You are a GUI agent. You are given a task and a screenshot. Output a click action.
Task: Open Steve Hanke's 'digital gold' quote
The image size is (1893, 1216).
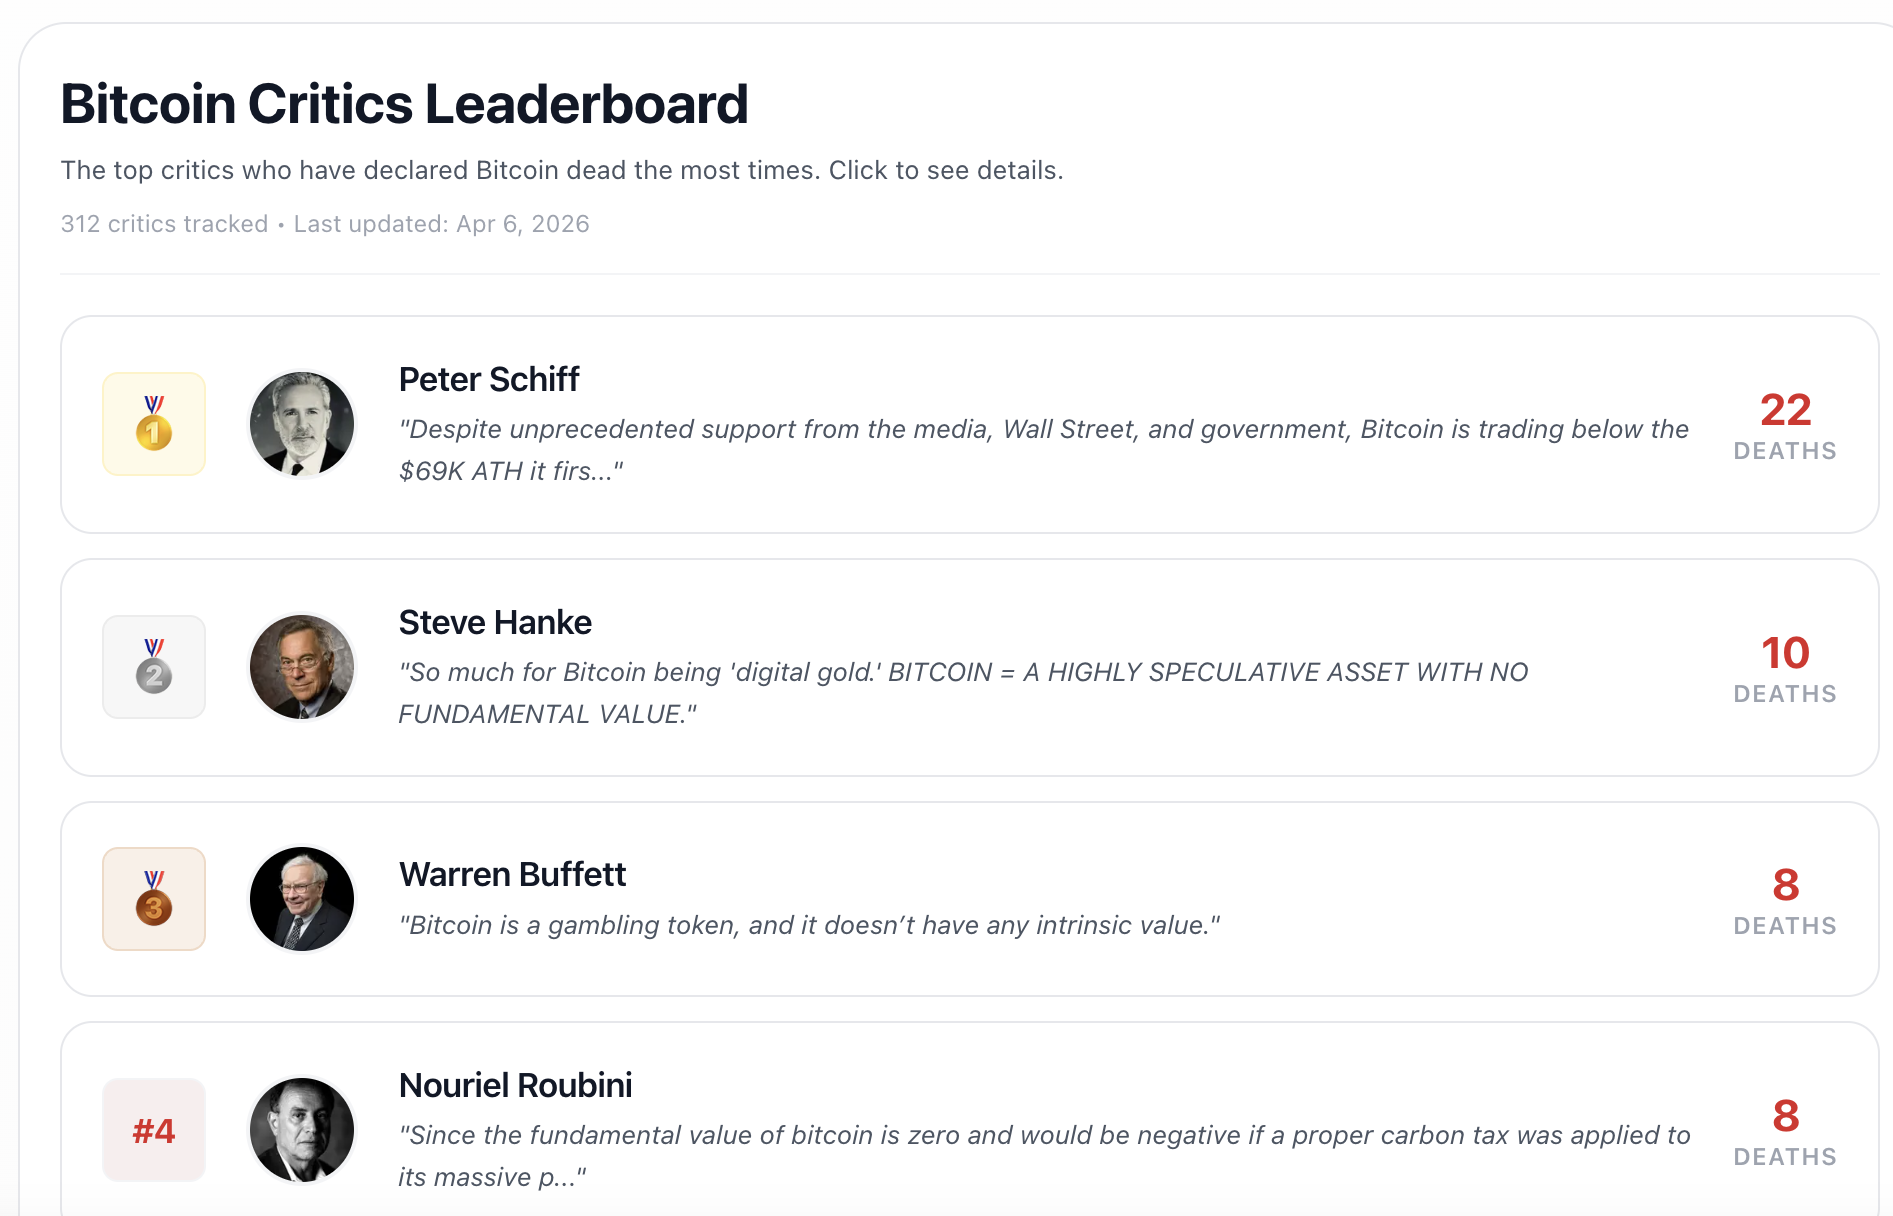click(963, 693)
